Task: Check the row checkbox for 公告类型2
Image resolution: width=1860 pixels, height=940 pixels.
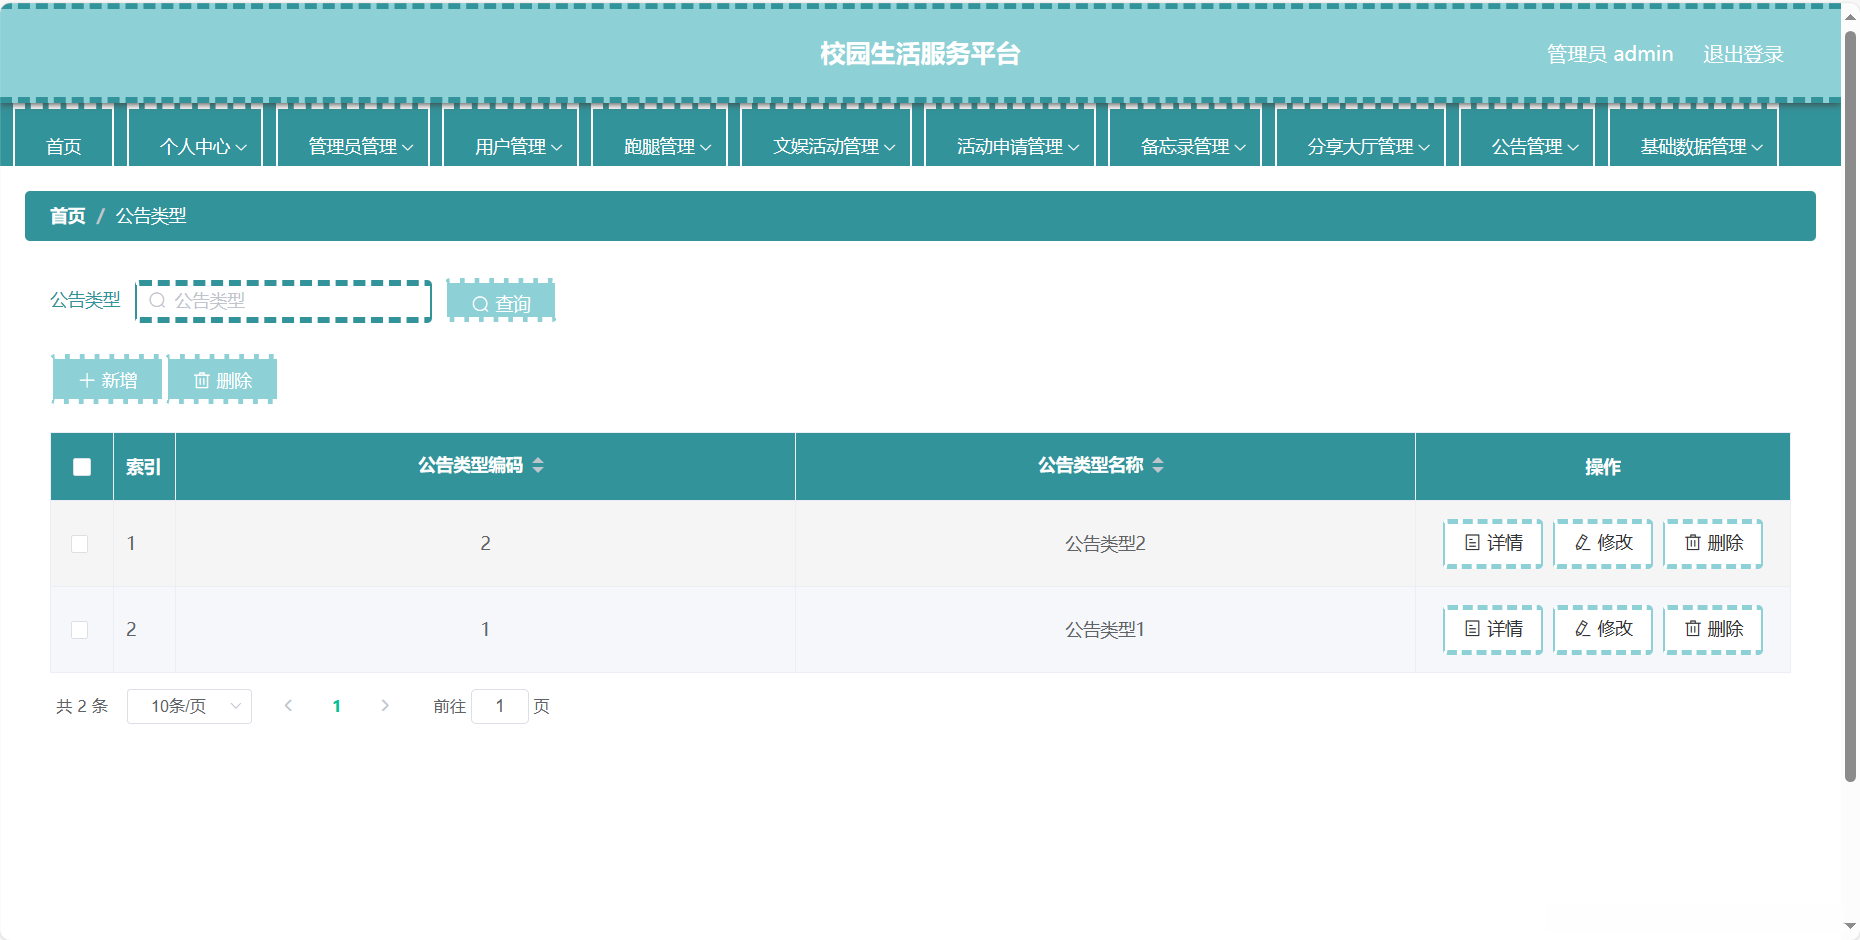Action: [80, 544]
